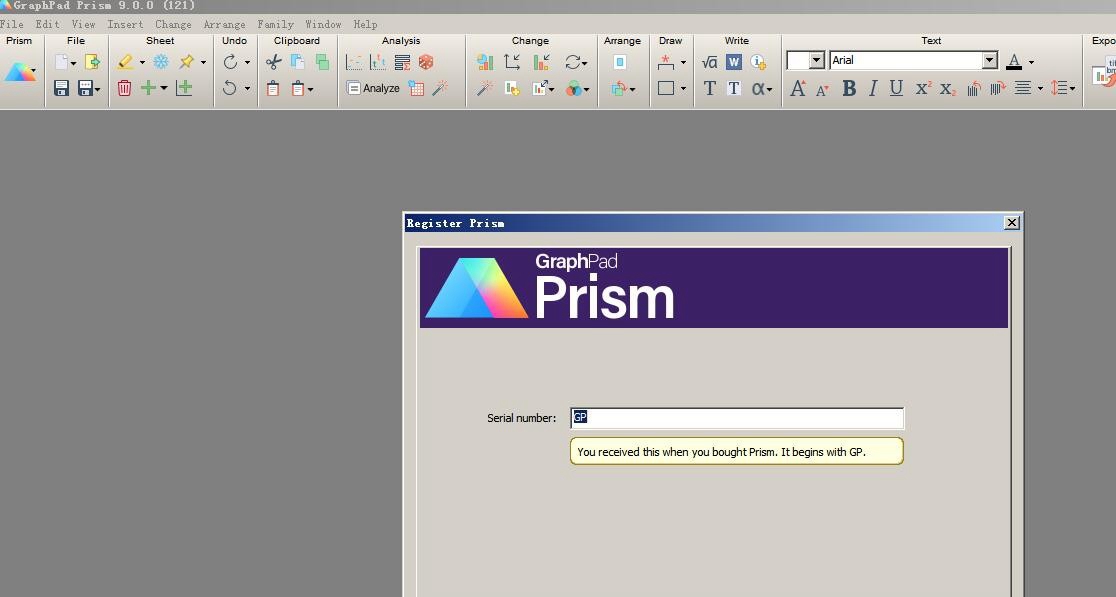Click the Export graph icon
The width and height of the screenshot is (1116, 597).
(1105, 73)
